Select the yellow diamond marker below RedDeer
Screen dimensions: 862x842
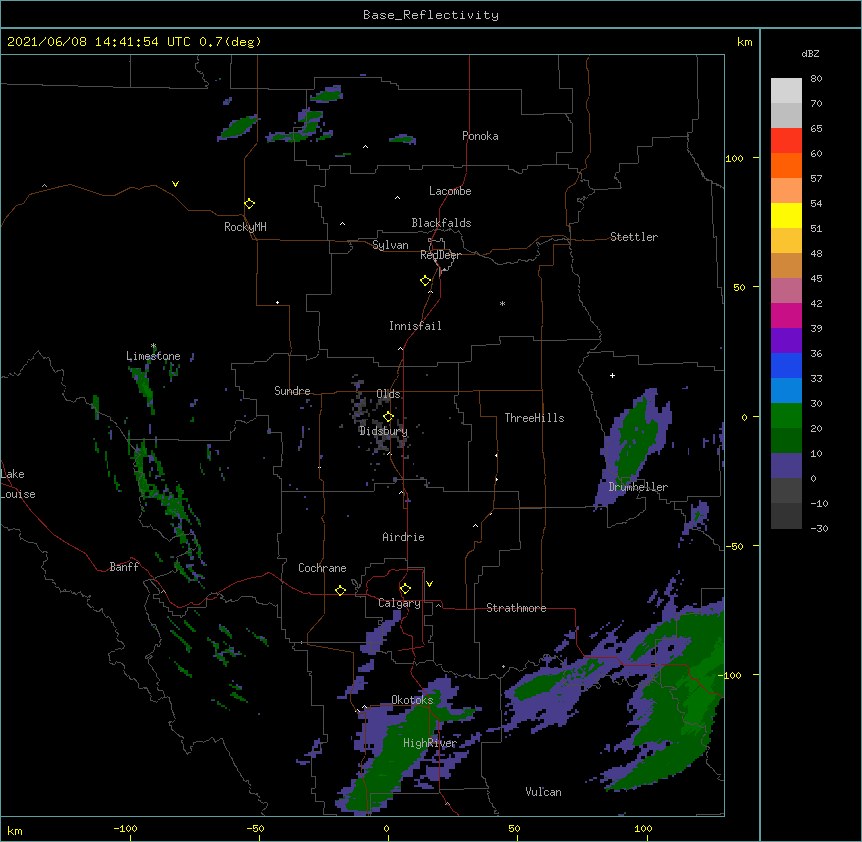(x=426, y=281)
